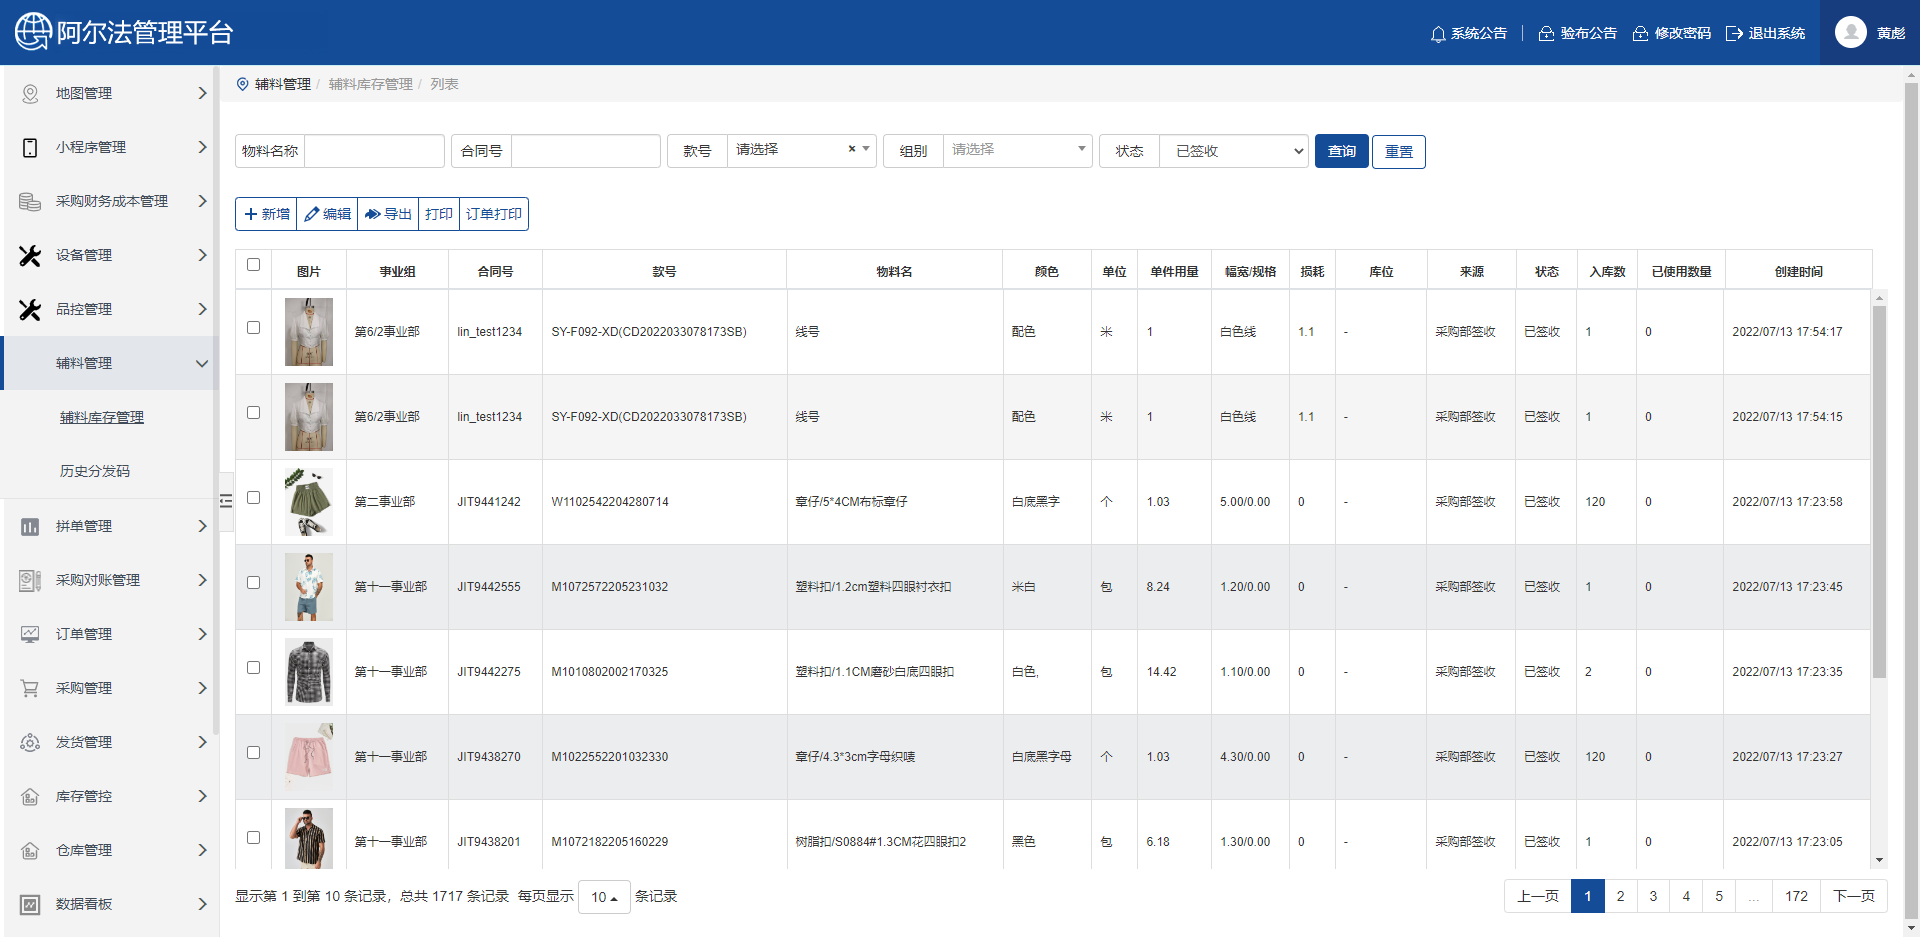The height and width of the screenshot is (937, 1920).
Task: Check the row for contract JIT9441242
Action: [253, 498]
